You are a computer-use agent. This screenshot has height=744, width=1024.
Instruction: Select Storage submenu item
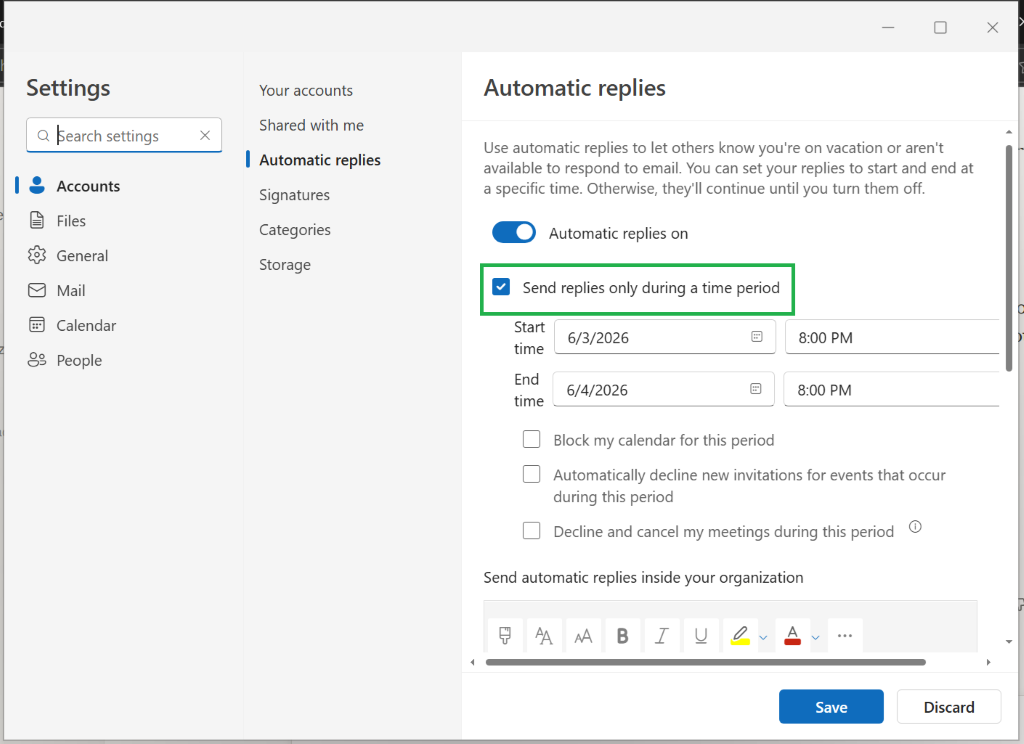(285, 265)
